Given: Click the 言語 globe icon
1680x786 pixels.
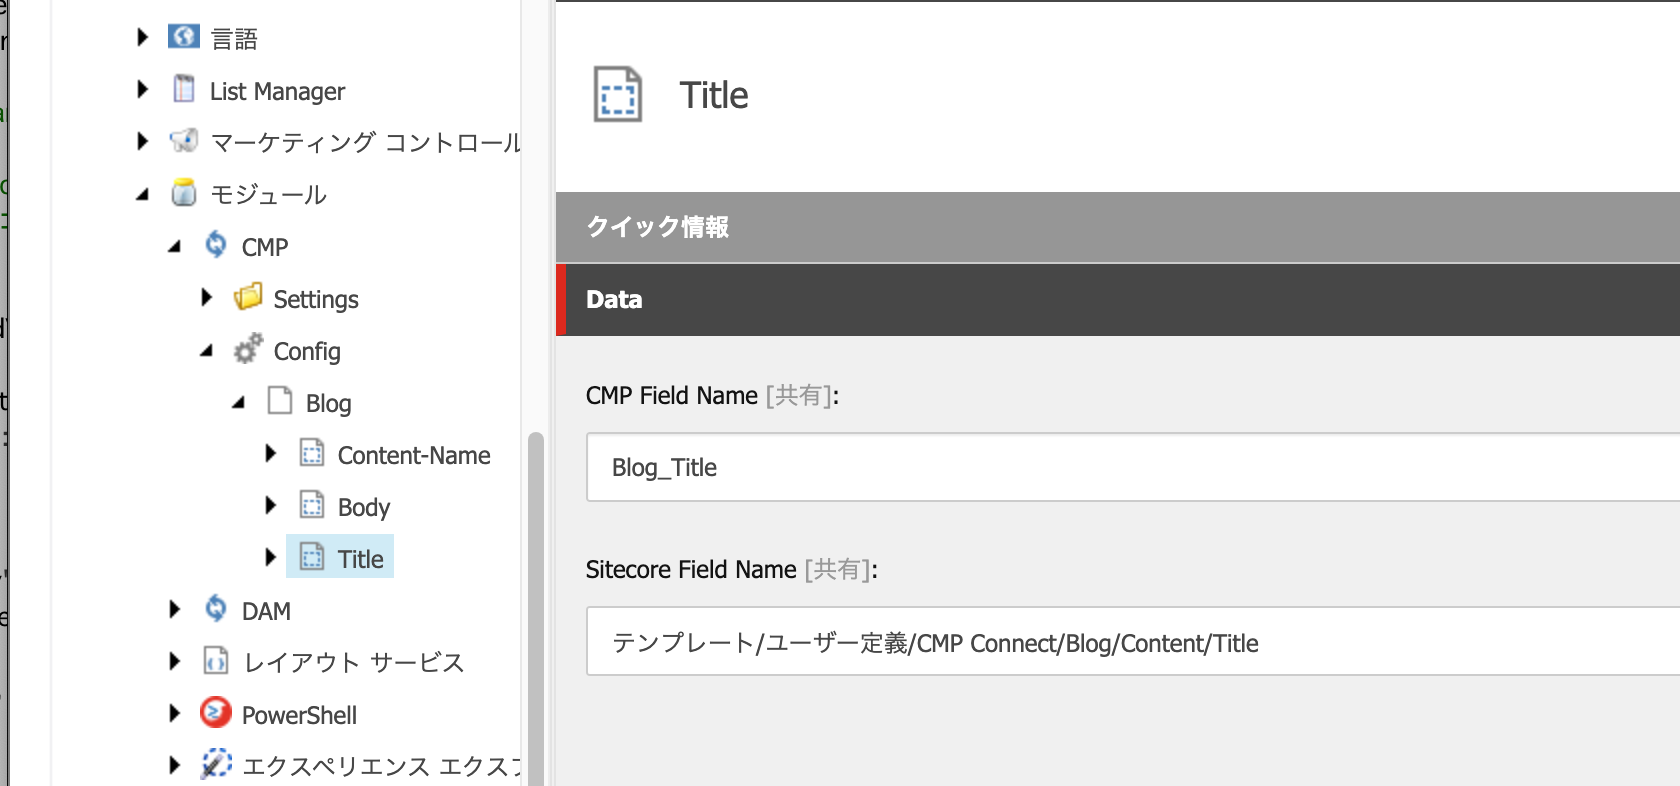Looking at the screenshot, I should [x=184, y=37].
